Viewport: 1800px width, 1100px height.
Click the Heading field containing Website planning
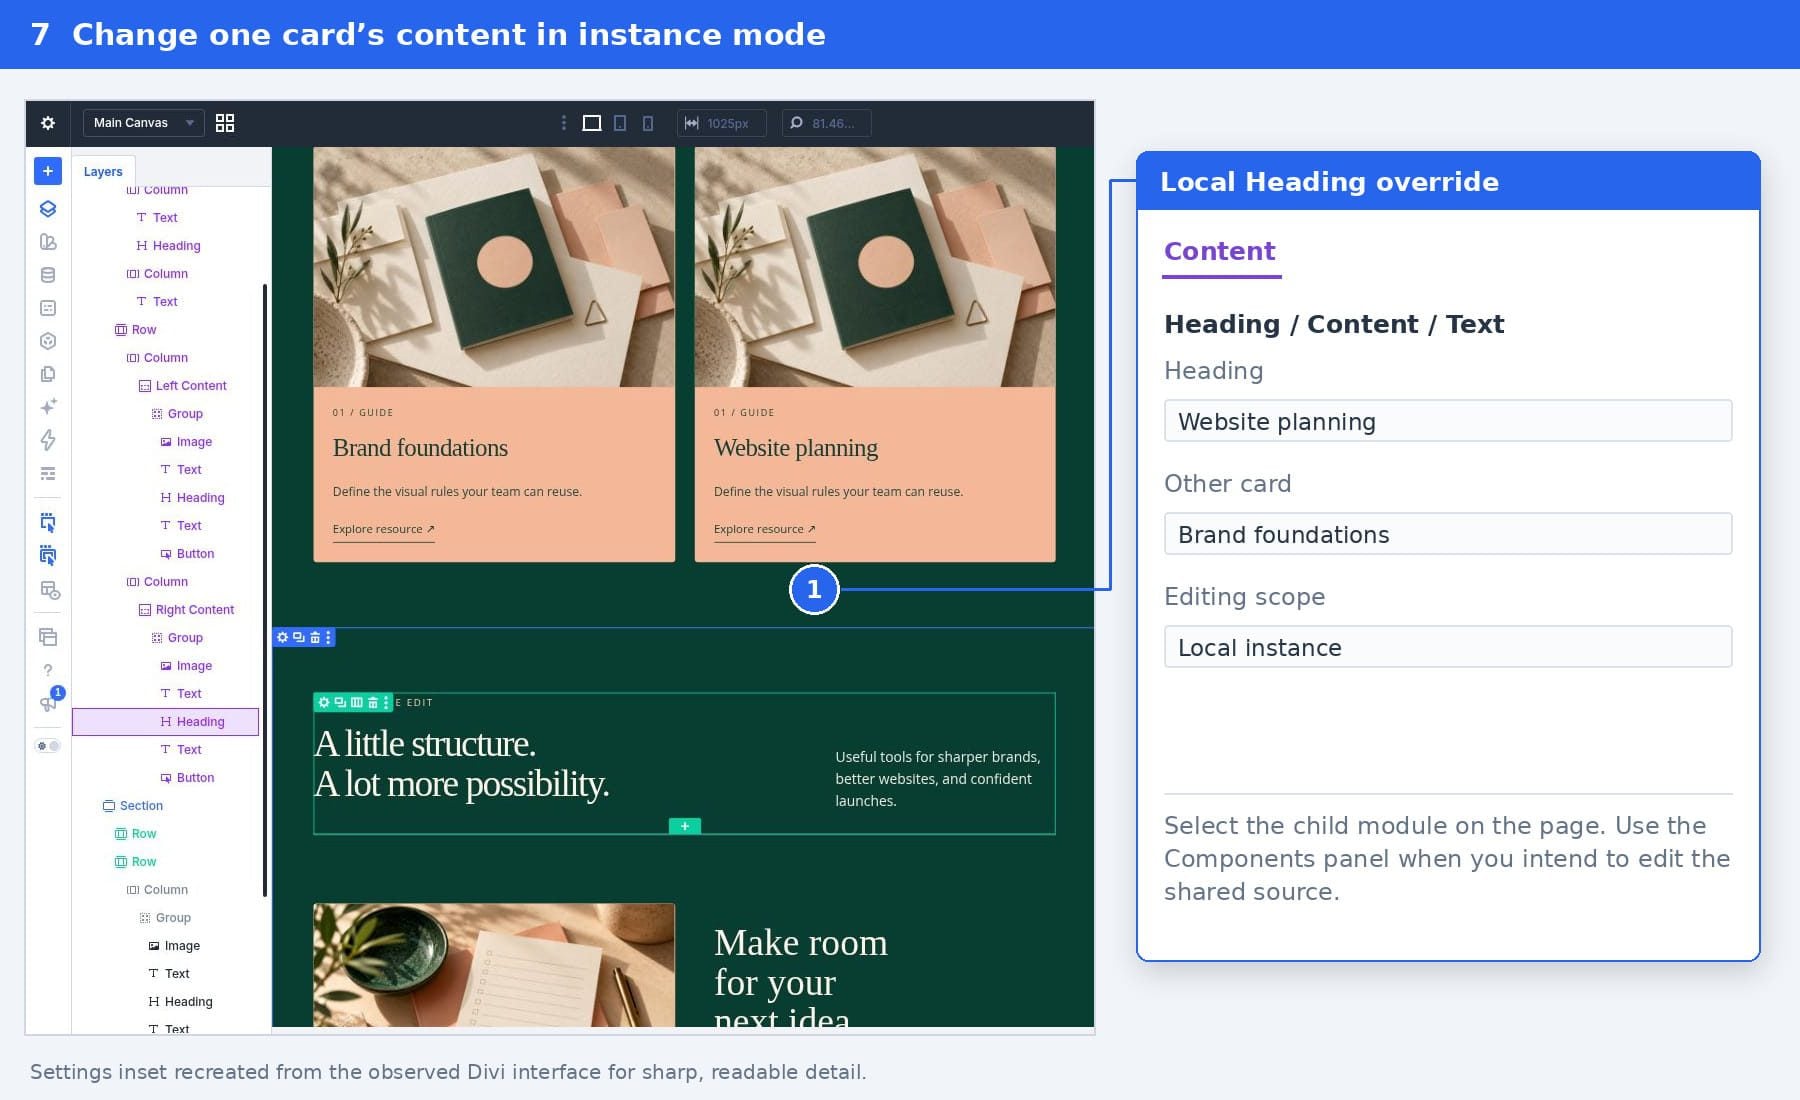point(1448,421)
